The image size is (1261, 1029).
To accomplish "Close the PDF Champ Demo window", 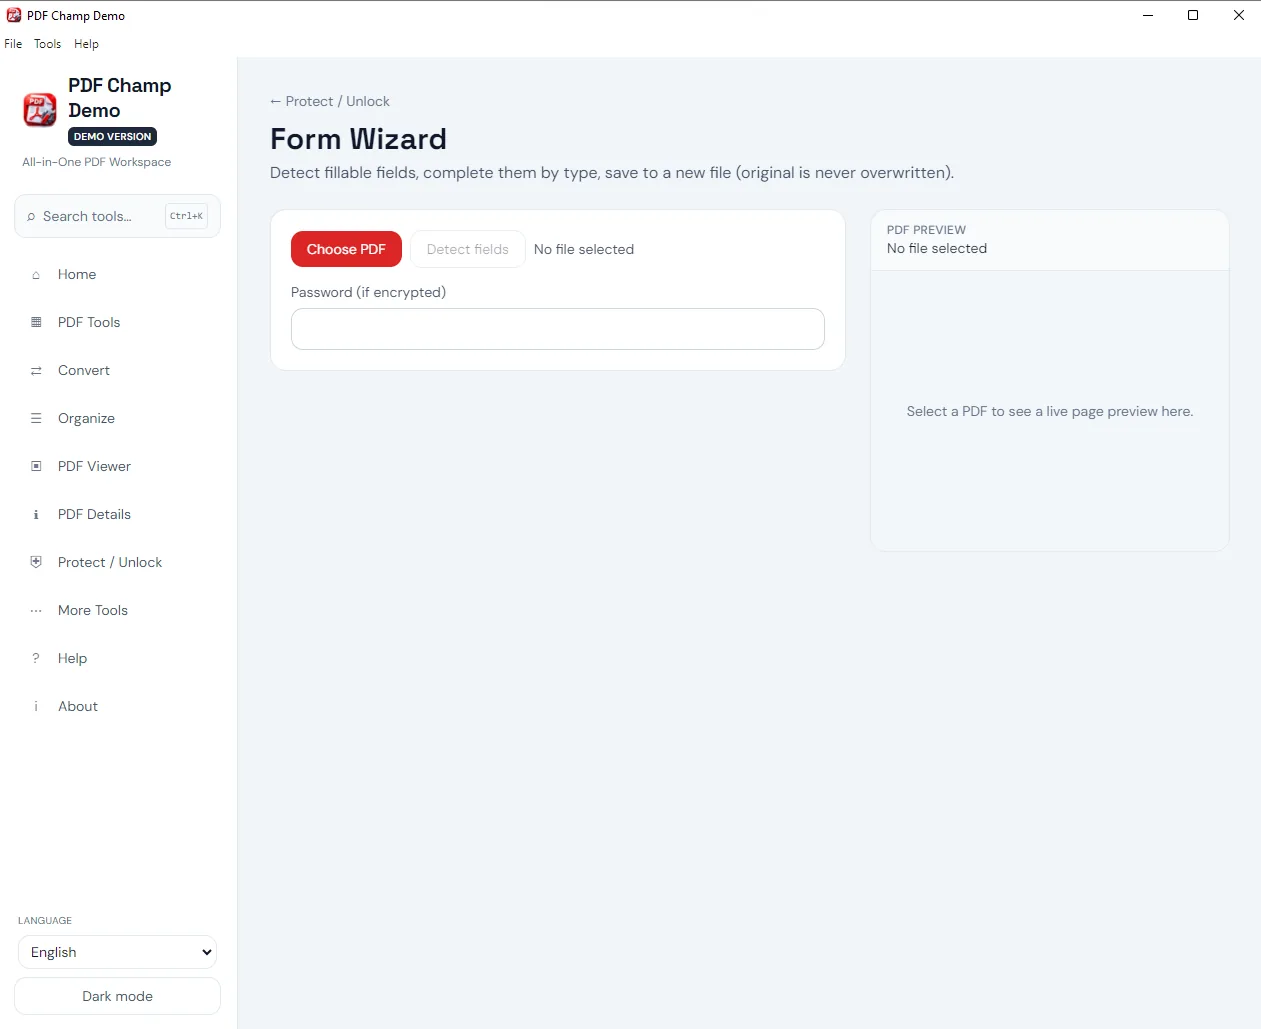I will coord(1239,15).
